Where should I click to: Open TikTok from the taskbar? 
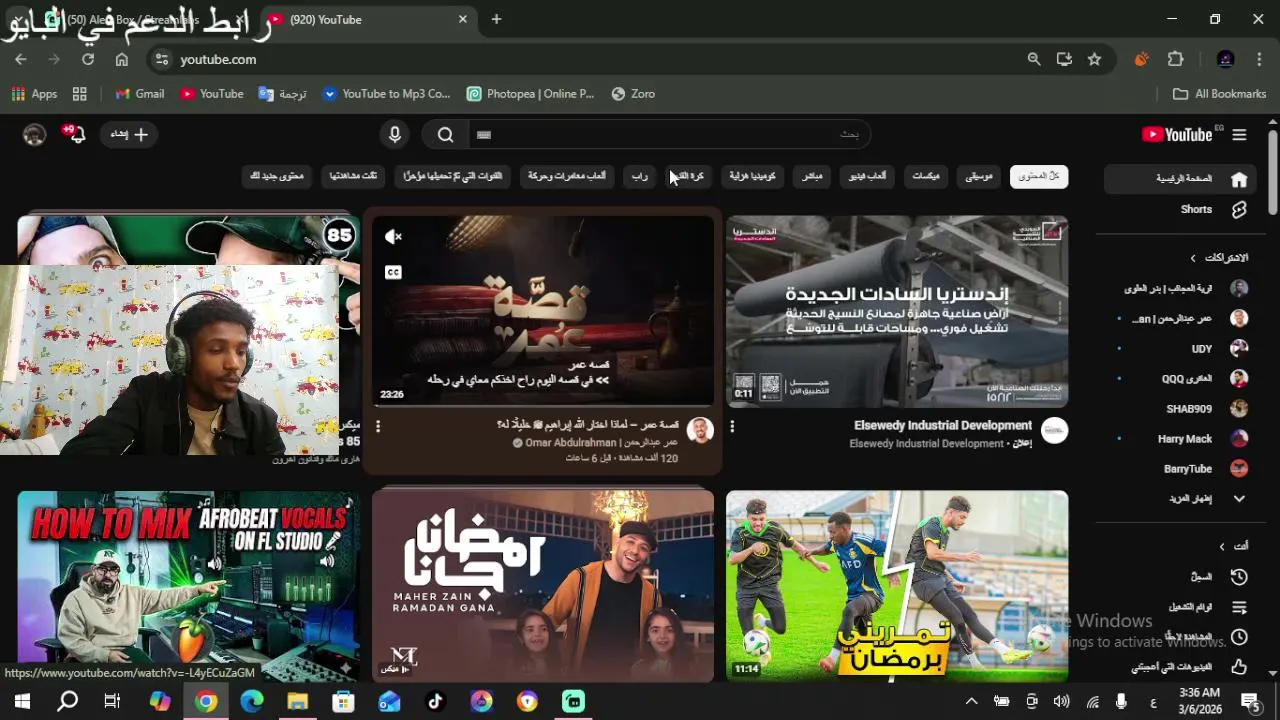coord(435,702)
